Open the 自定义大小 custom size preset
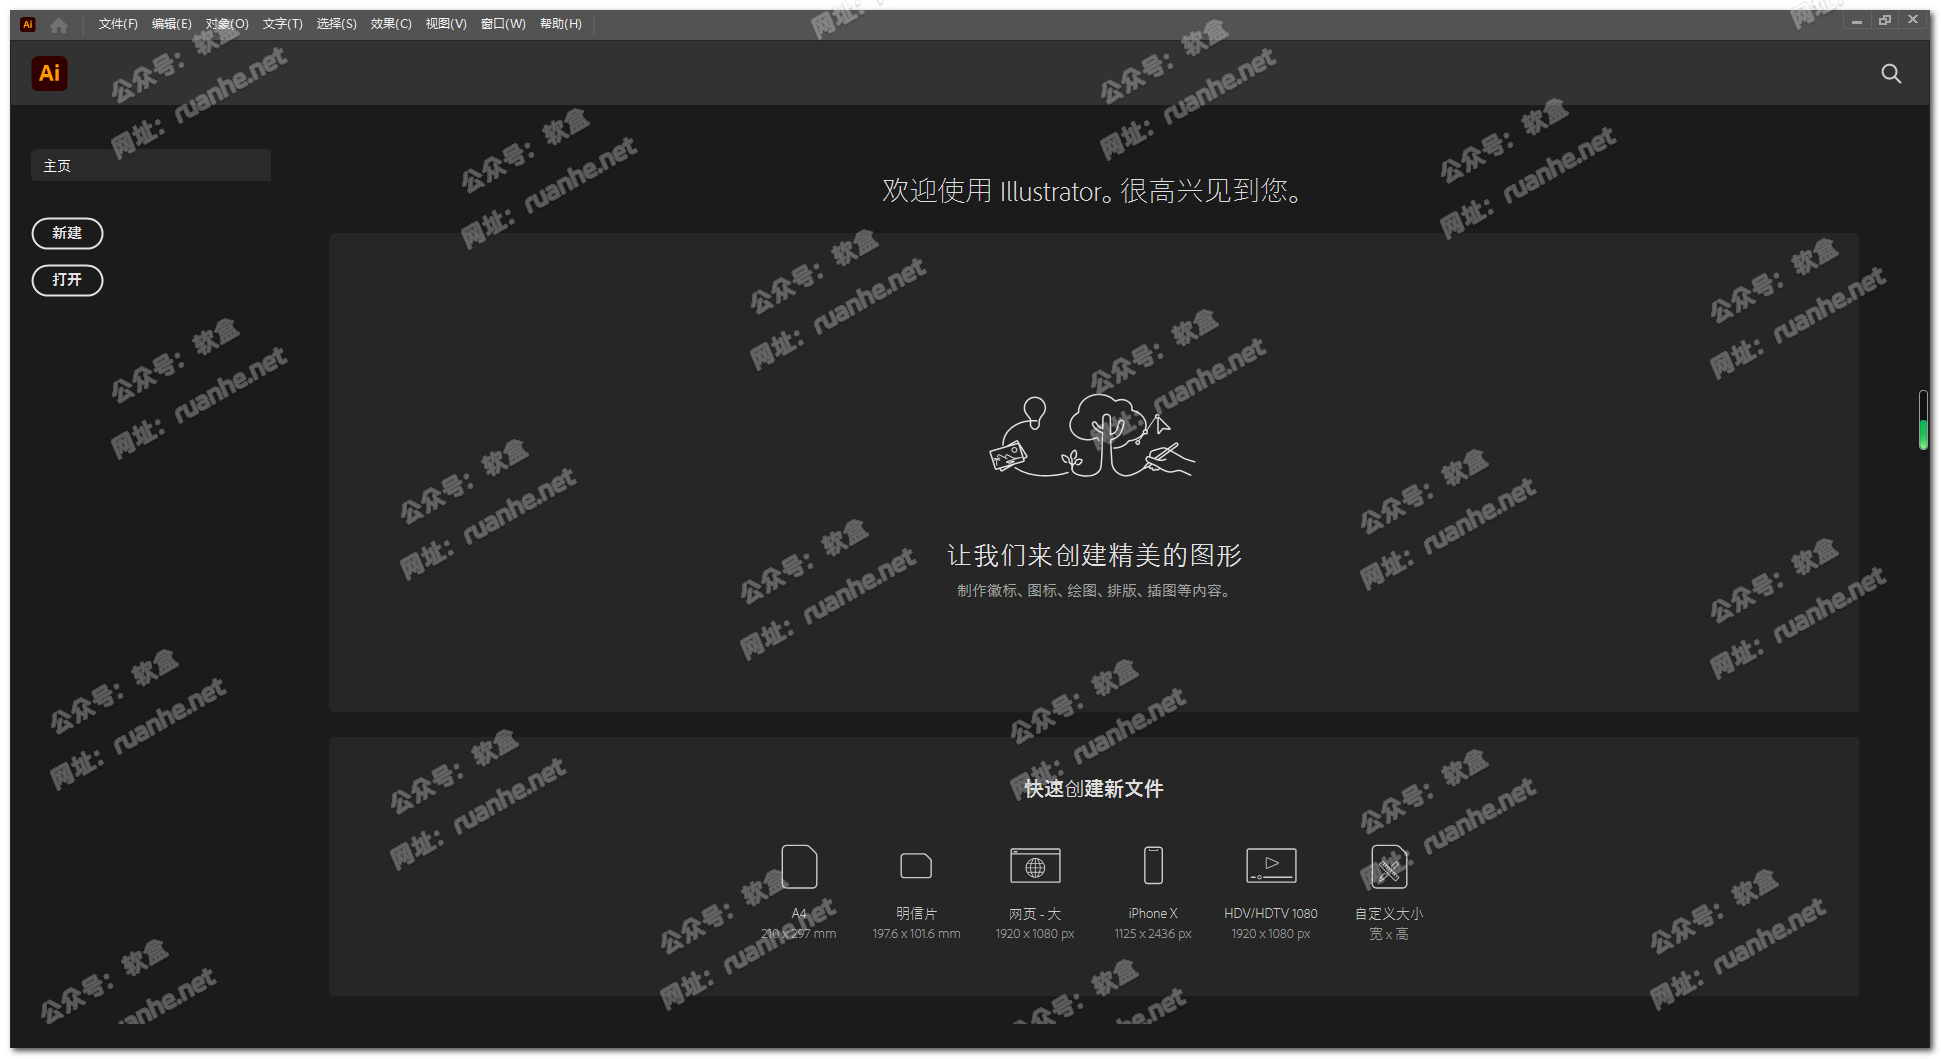 pos(1389,866)
